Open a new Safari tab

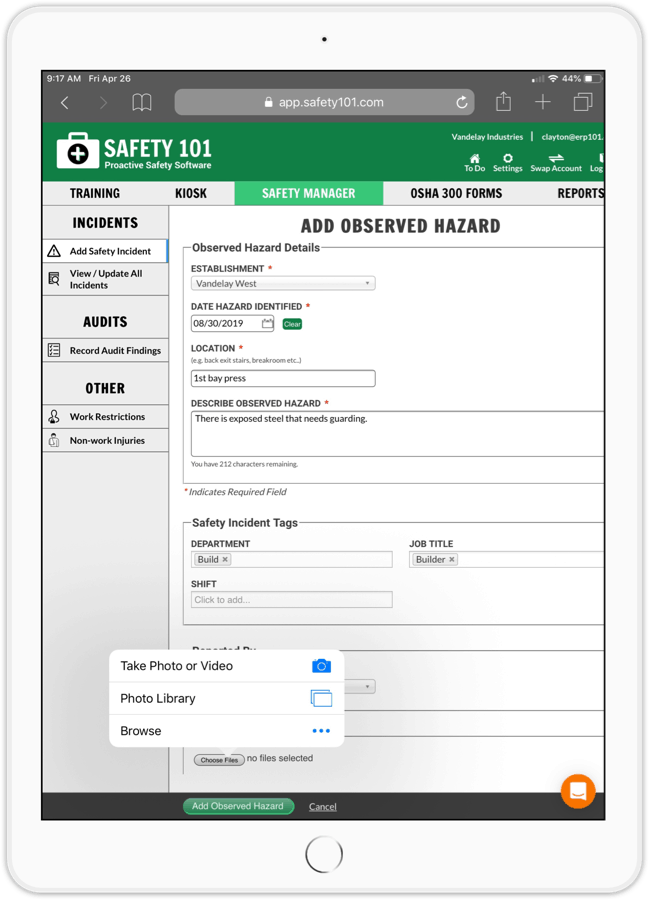pyautogui.click(x=542, y=102)
